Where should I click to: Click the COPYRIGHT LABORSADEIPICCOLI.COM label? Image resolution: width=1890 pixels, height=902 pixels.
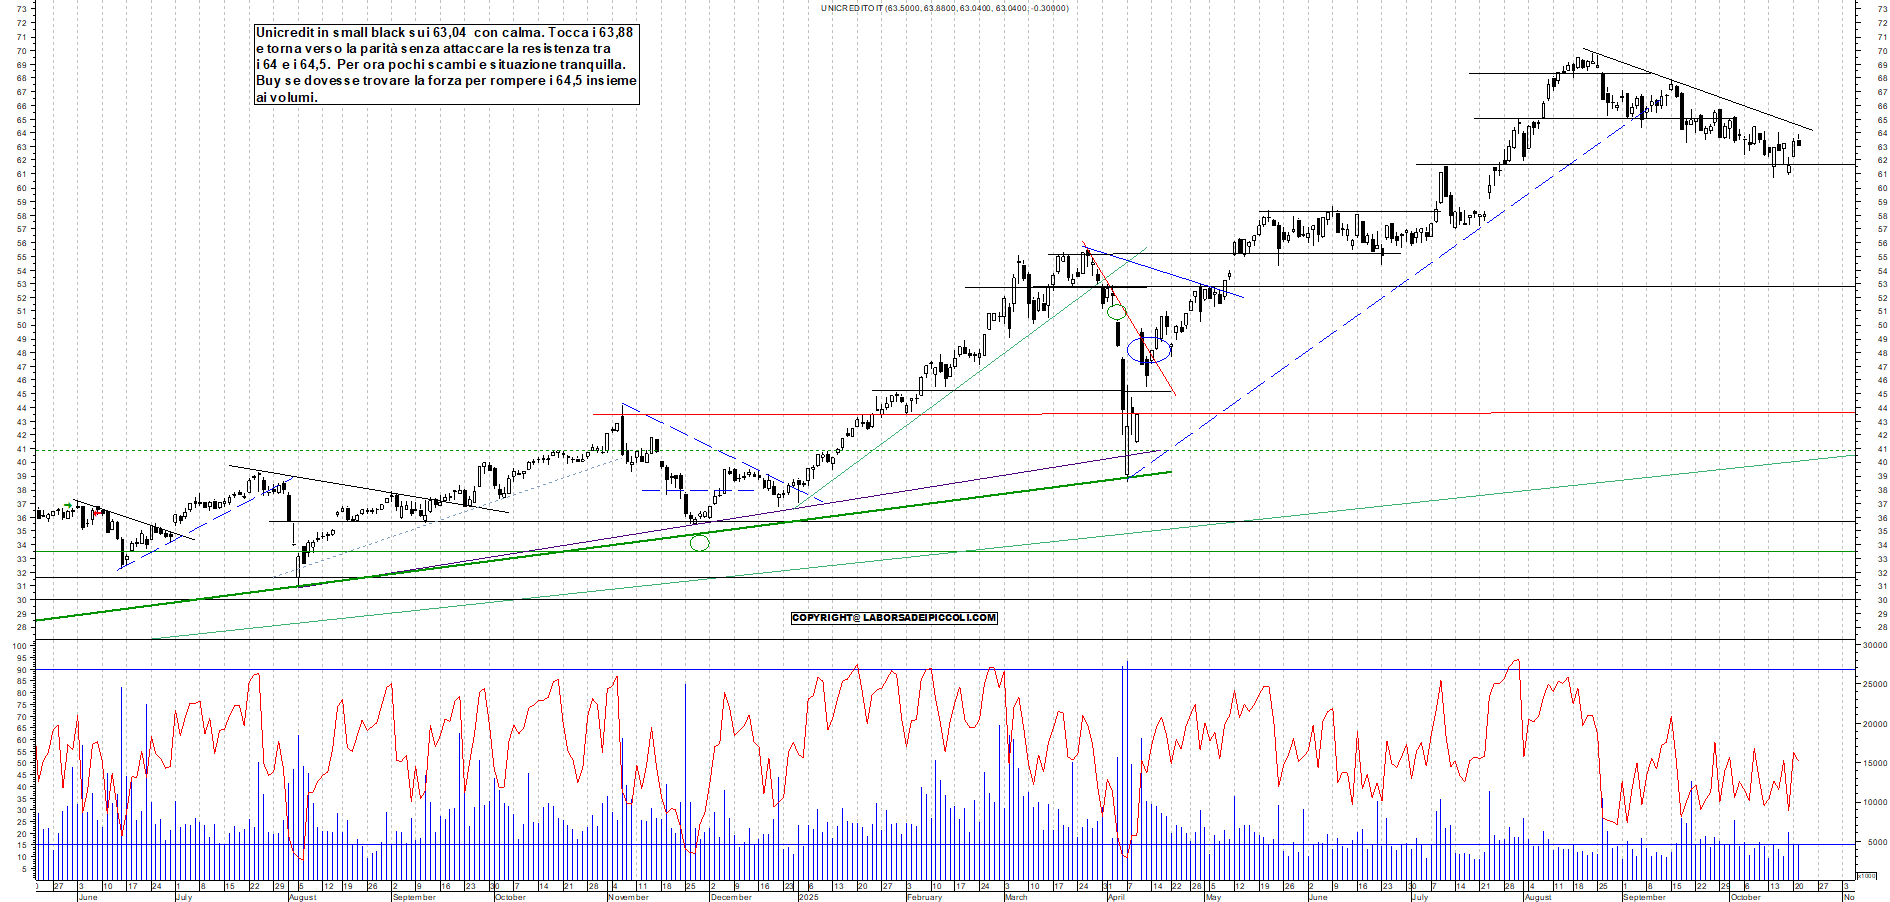point(894,618)
